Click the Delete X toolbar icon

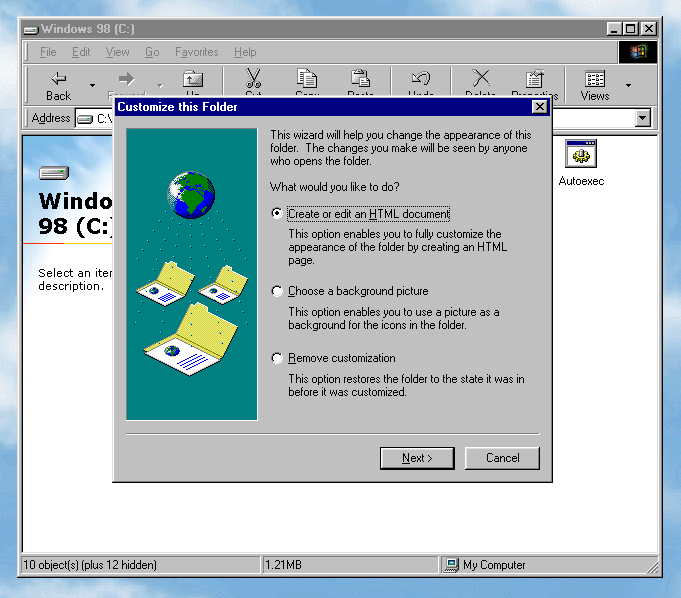(x=481, y=78)
